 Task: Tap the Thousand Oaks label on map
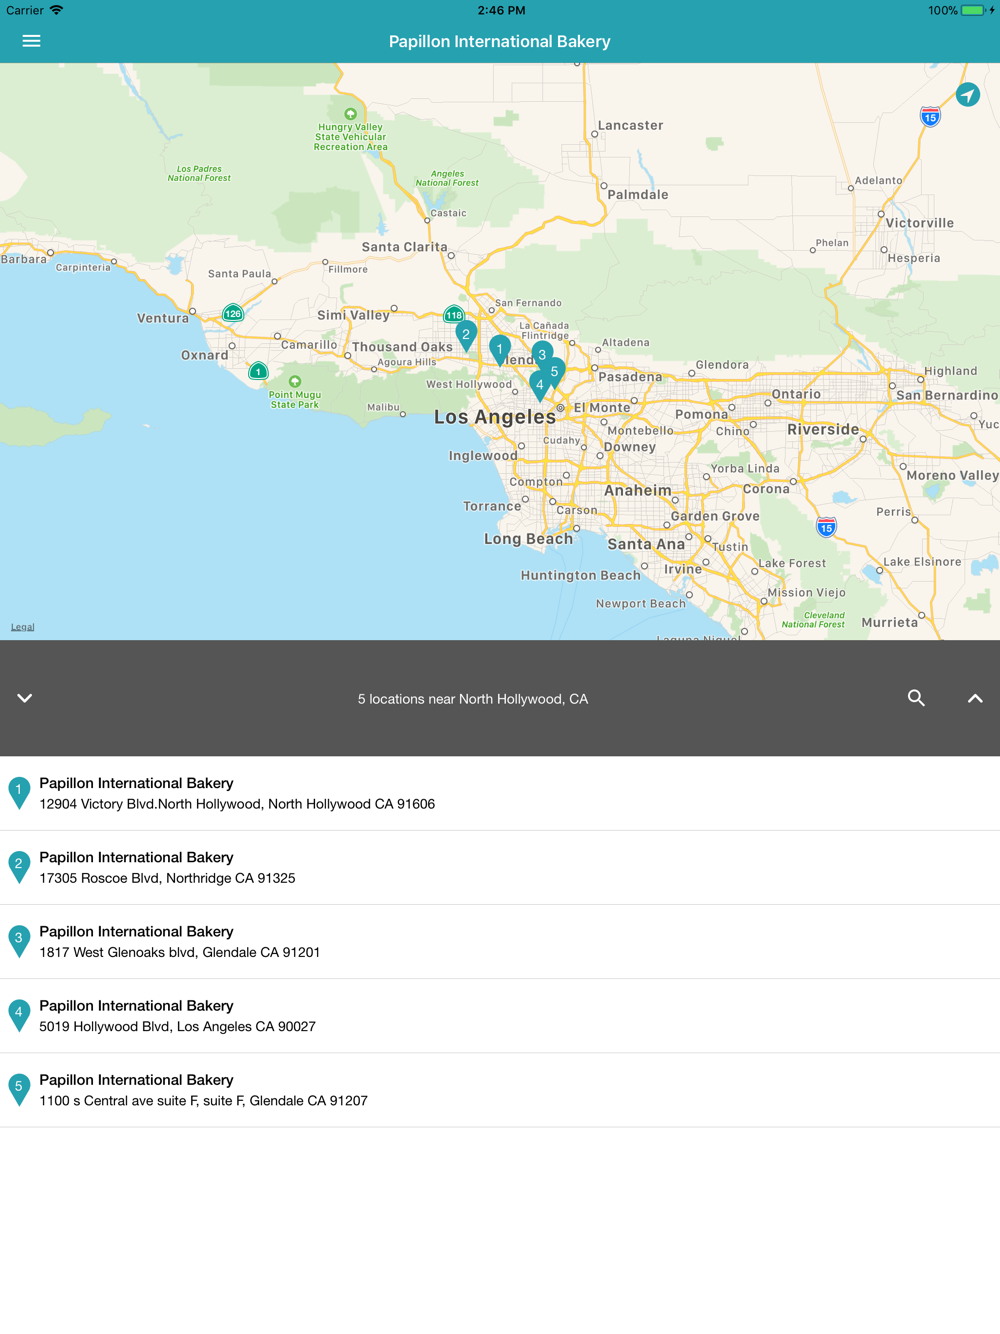pos(402,347)
